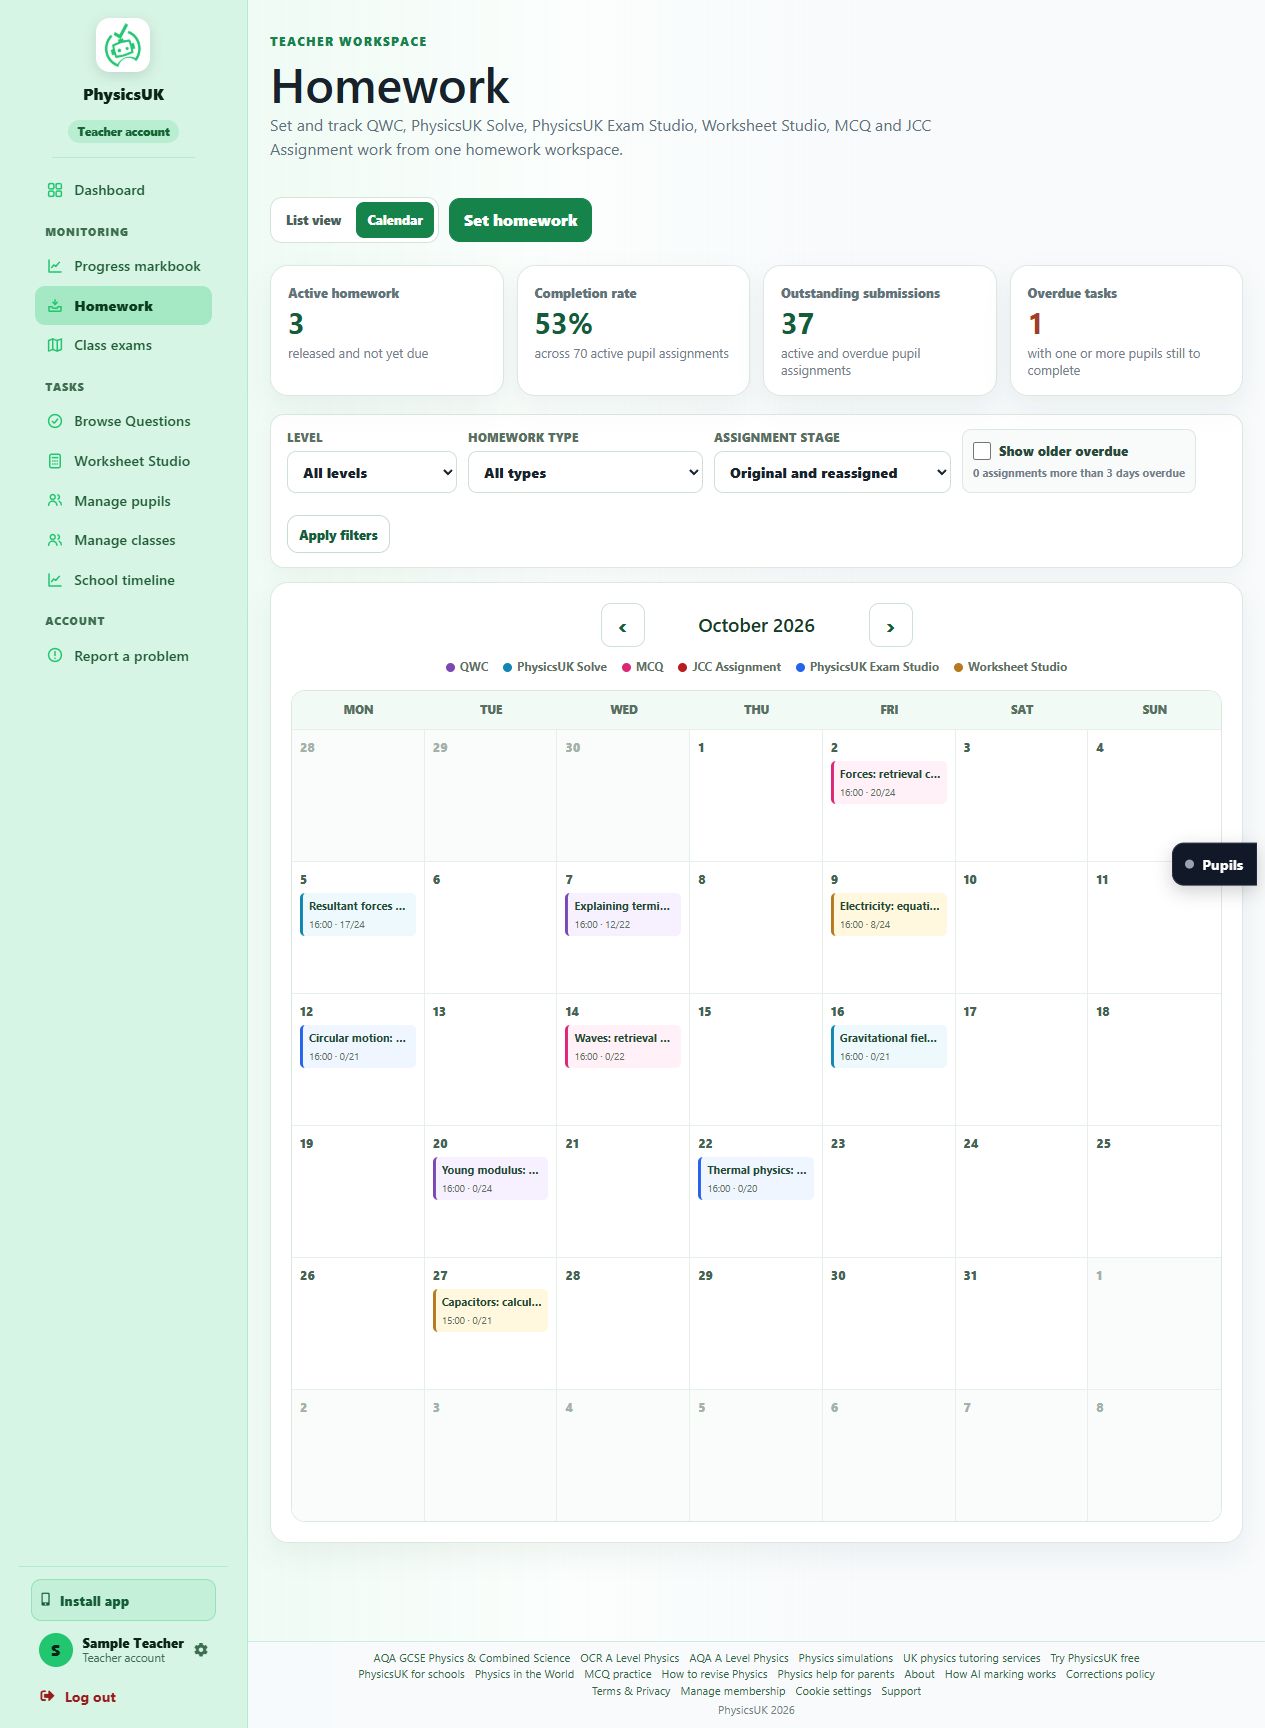Click the Worksheet Studio document icon
This screenshot has height=1728, width=1265.
coord(55,461)
